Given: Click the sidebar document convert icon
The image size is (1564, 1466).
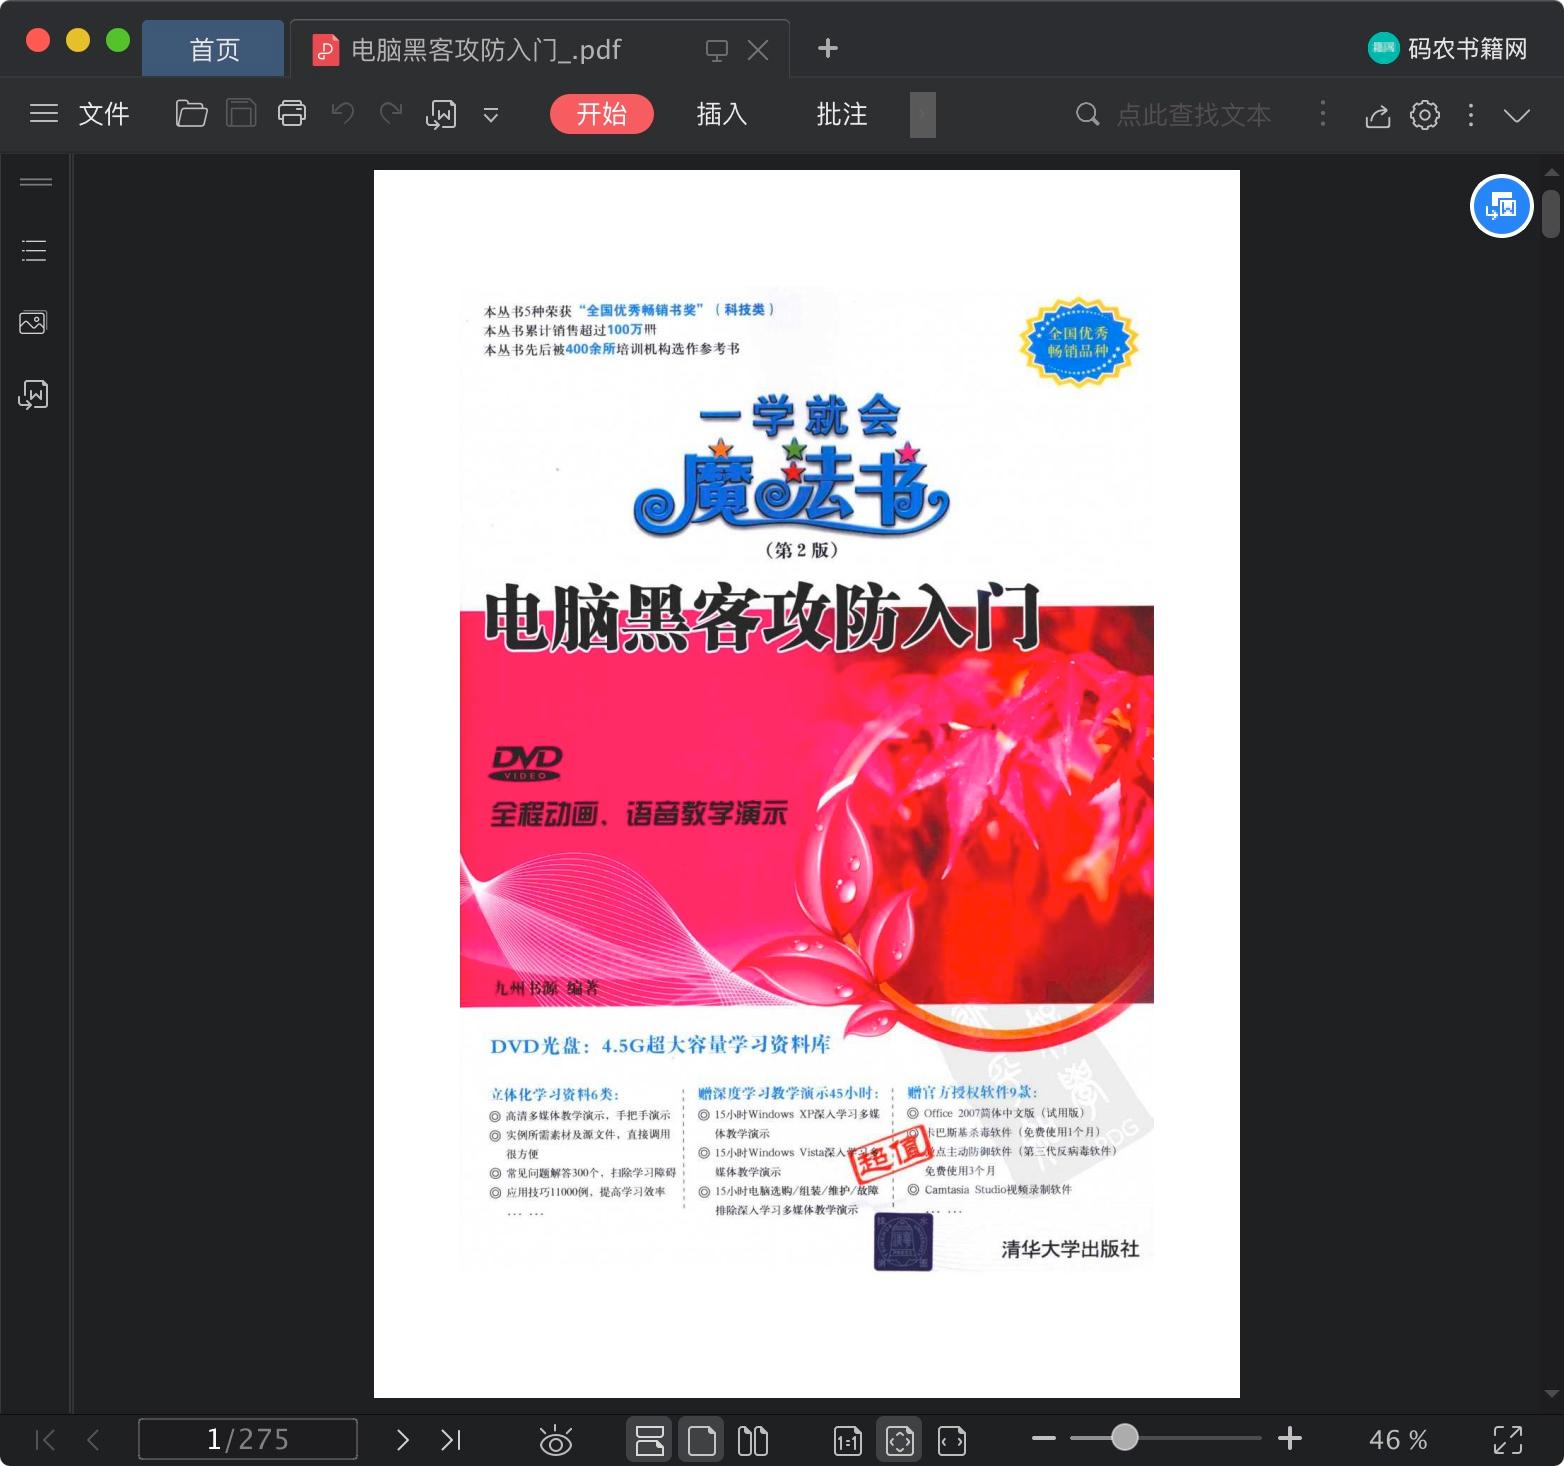Looking at the screenshot, I should coord(33,394).
